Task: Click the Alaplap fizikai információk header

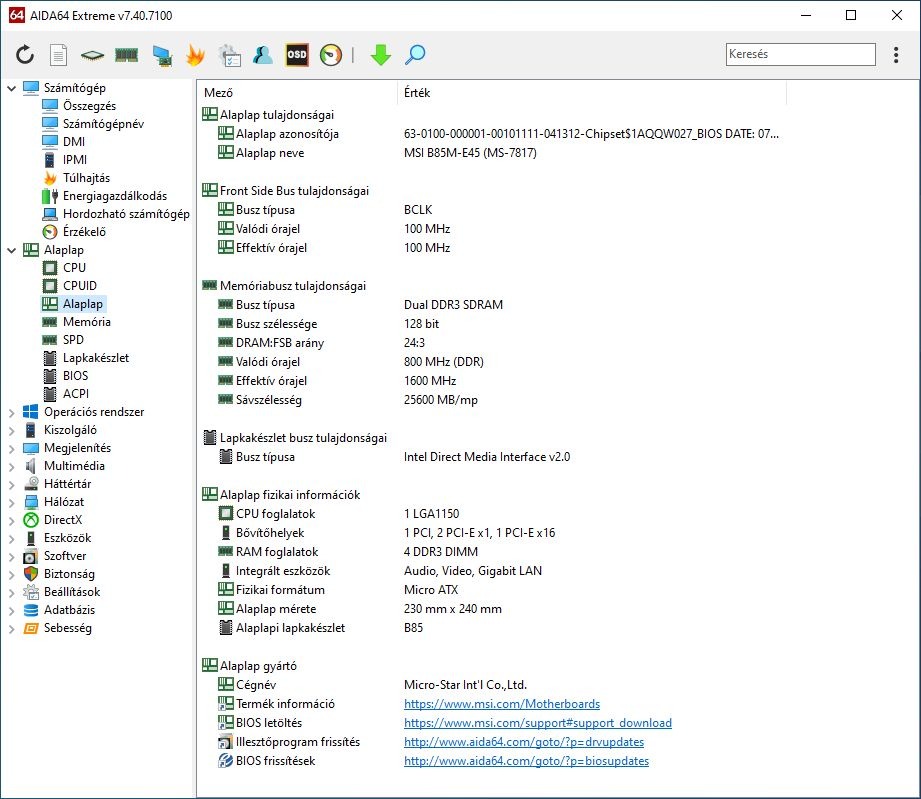Action: (290, 495)
